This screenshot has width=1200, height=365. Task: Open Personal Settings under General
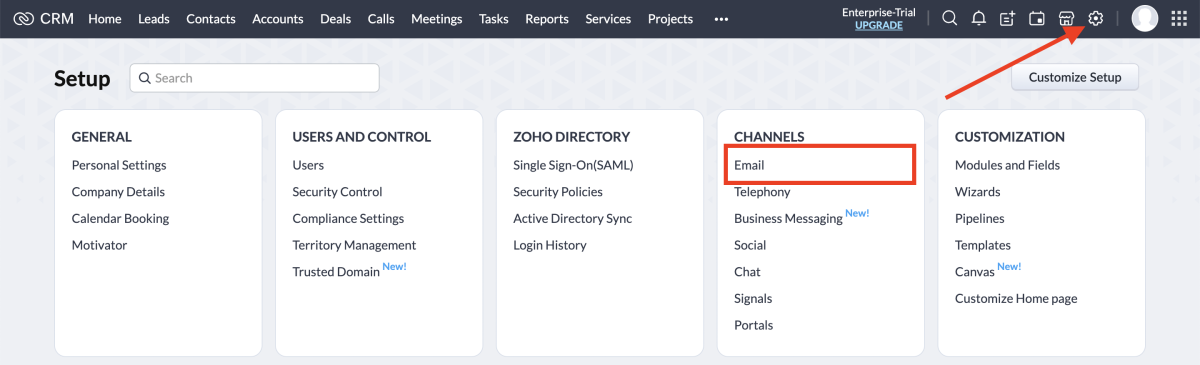pos(119,165)
